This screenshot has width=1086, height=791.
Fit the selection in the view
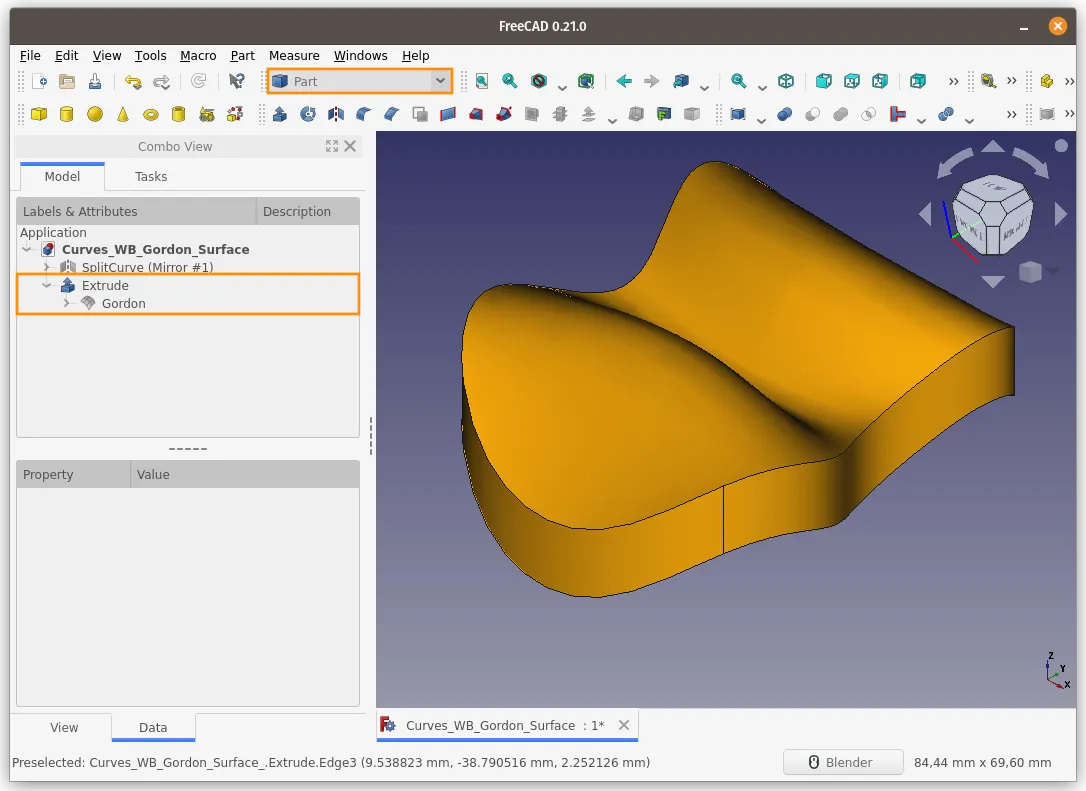coord(510,81)
